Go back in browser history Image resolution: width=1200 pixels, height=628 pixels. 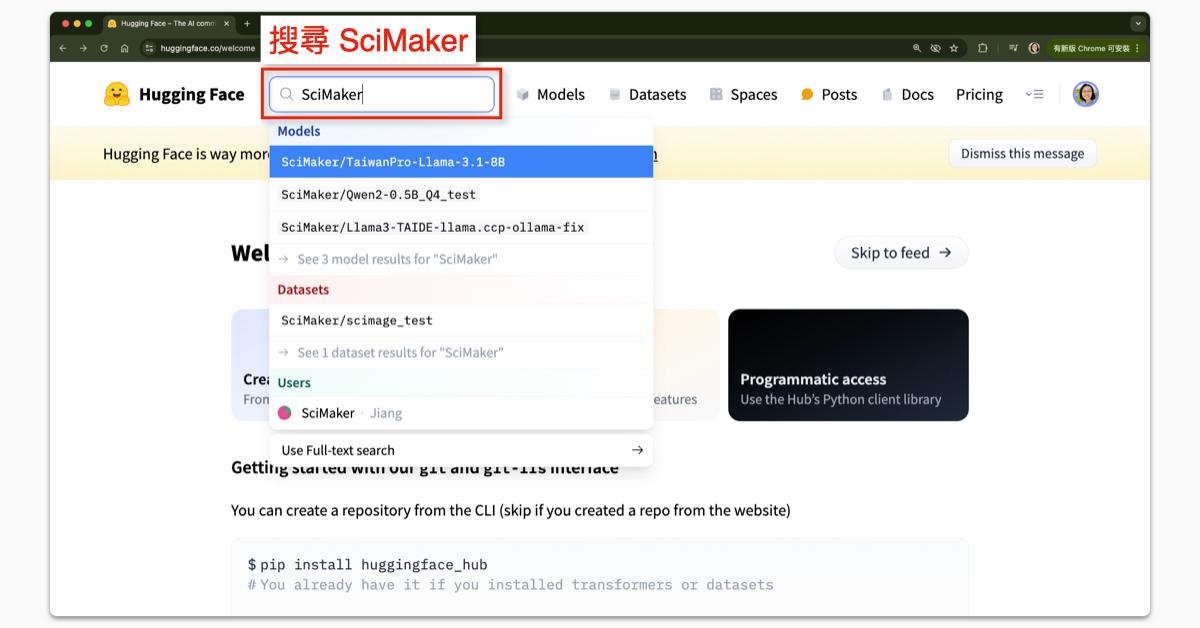63,48
